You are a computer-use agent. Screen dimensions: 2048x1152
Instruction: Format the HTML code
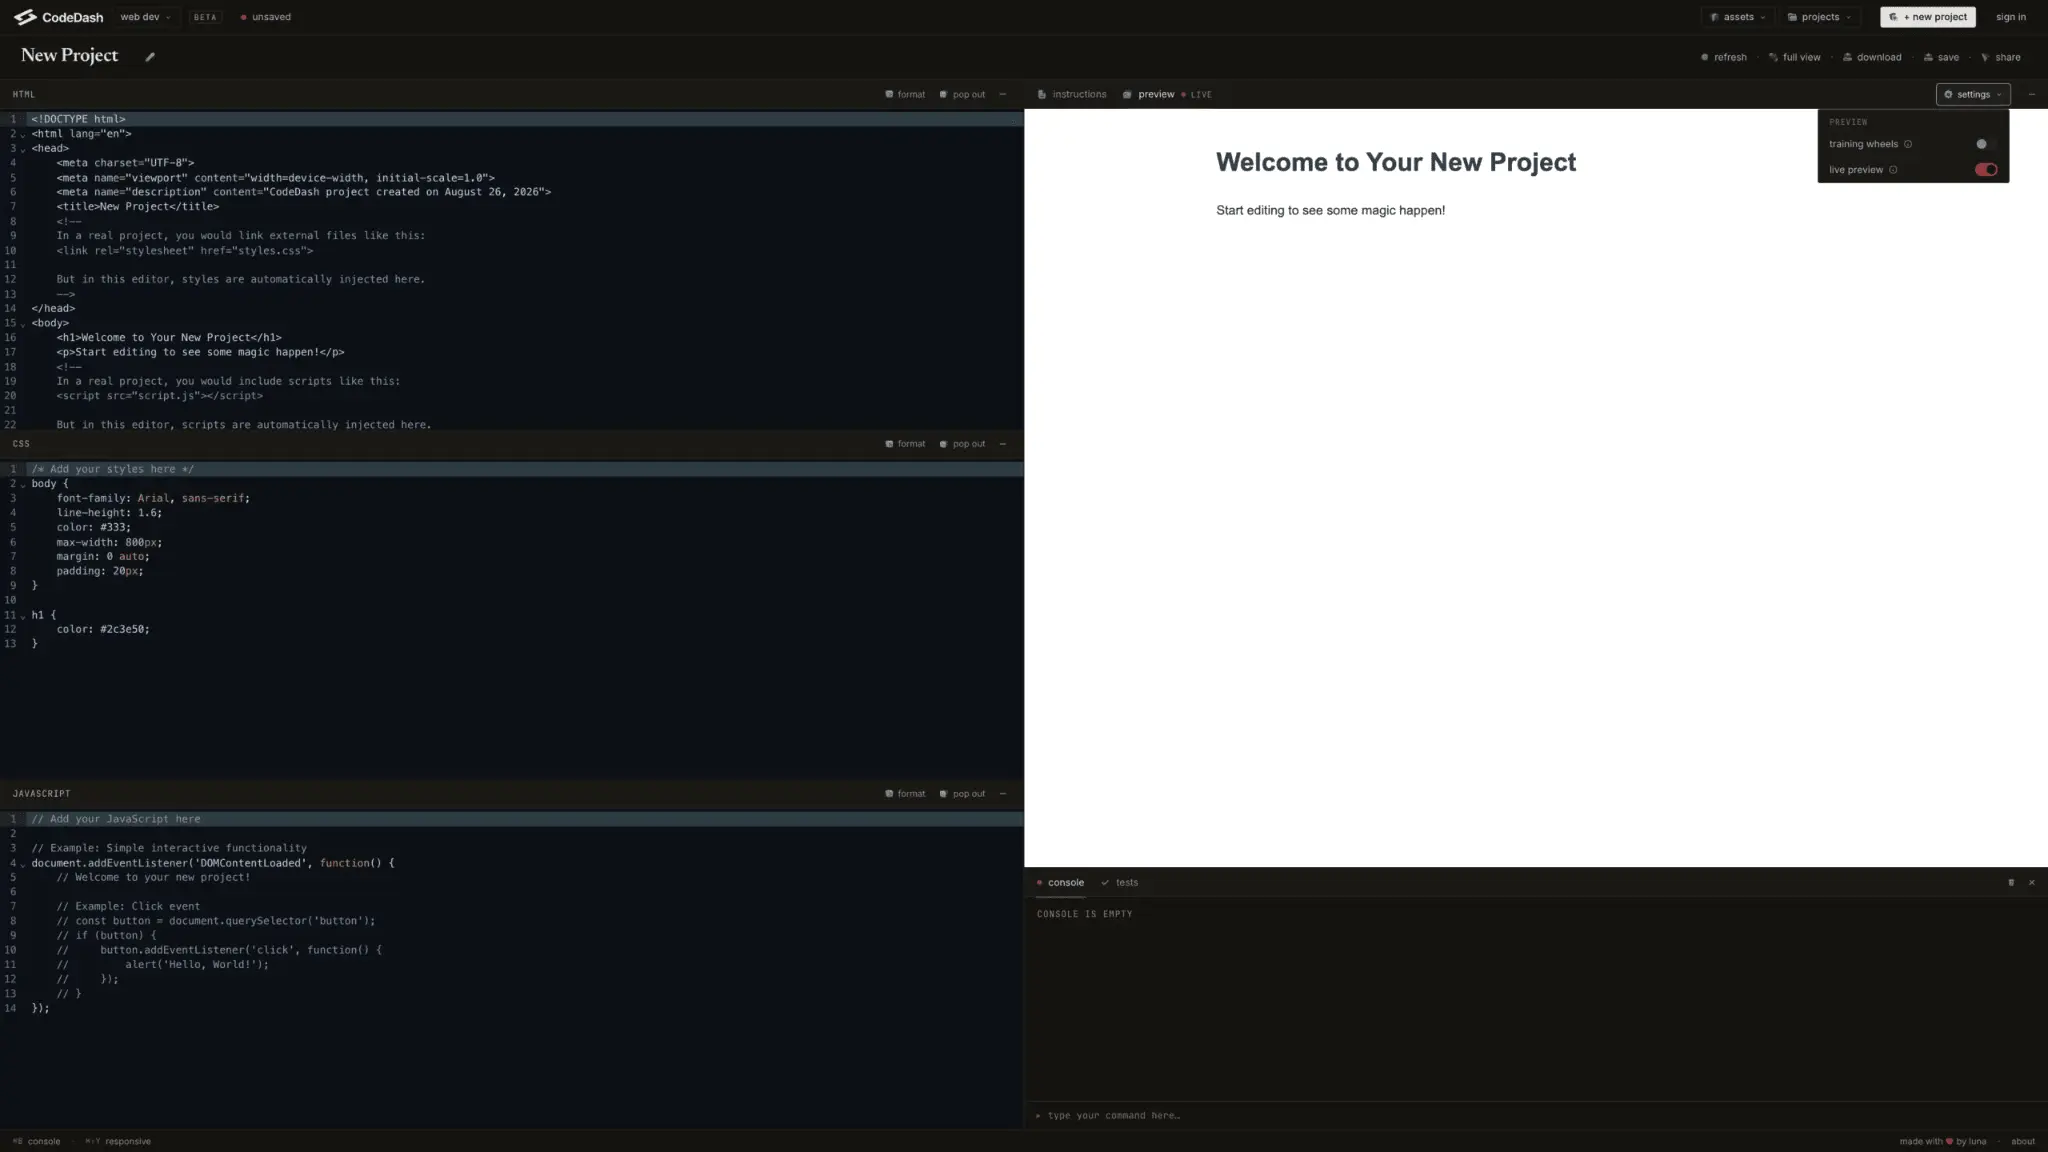tap(905, 95)
